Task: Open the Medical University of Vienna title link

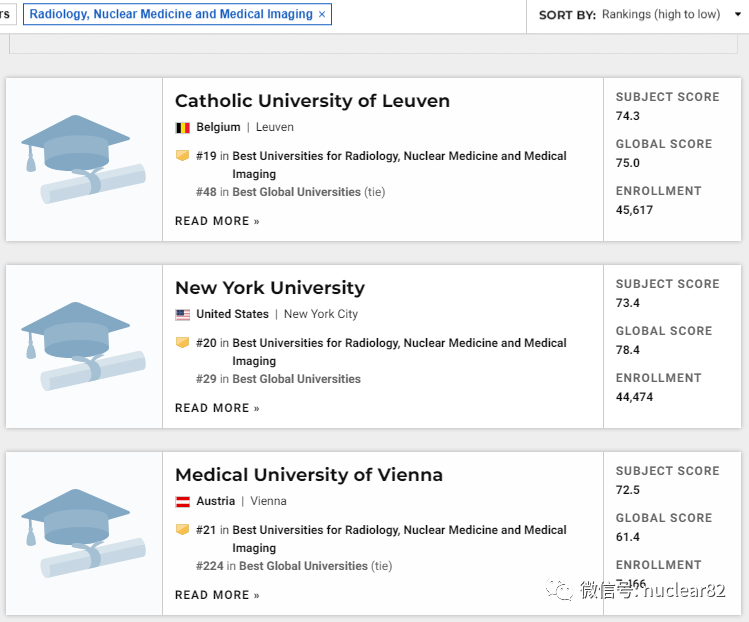Action: (x=309, y=475)
